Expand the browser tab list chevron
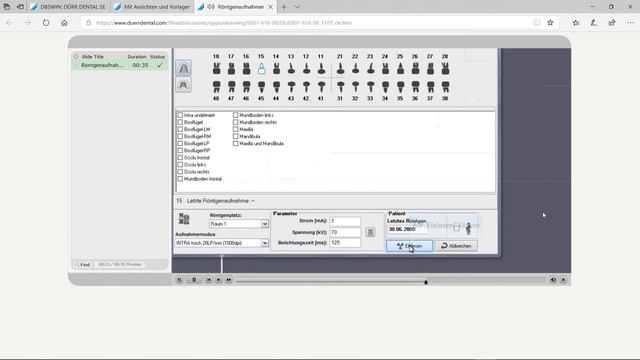Screen dimensions: 640x360 click(x=298, y=7)
